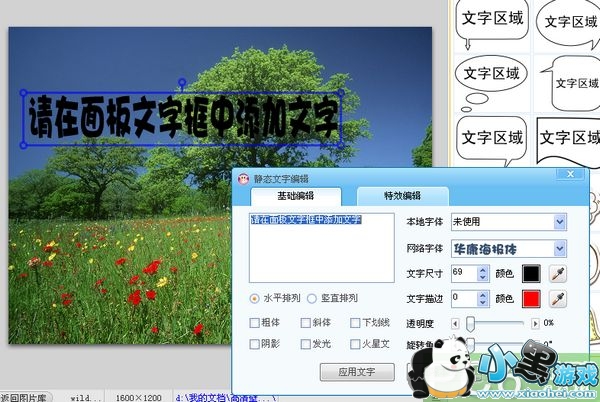Click the top-right corner handle of the canvas text box
The image size is (600, 402).
(341, 93)
